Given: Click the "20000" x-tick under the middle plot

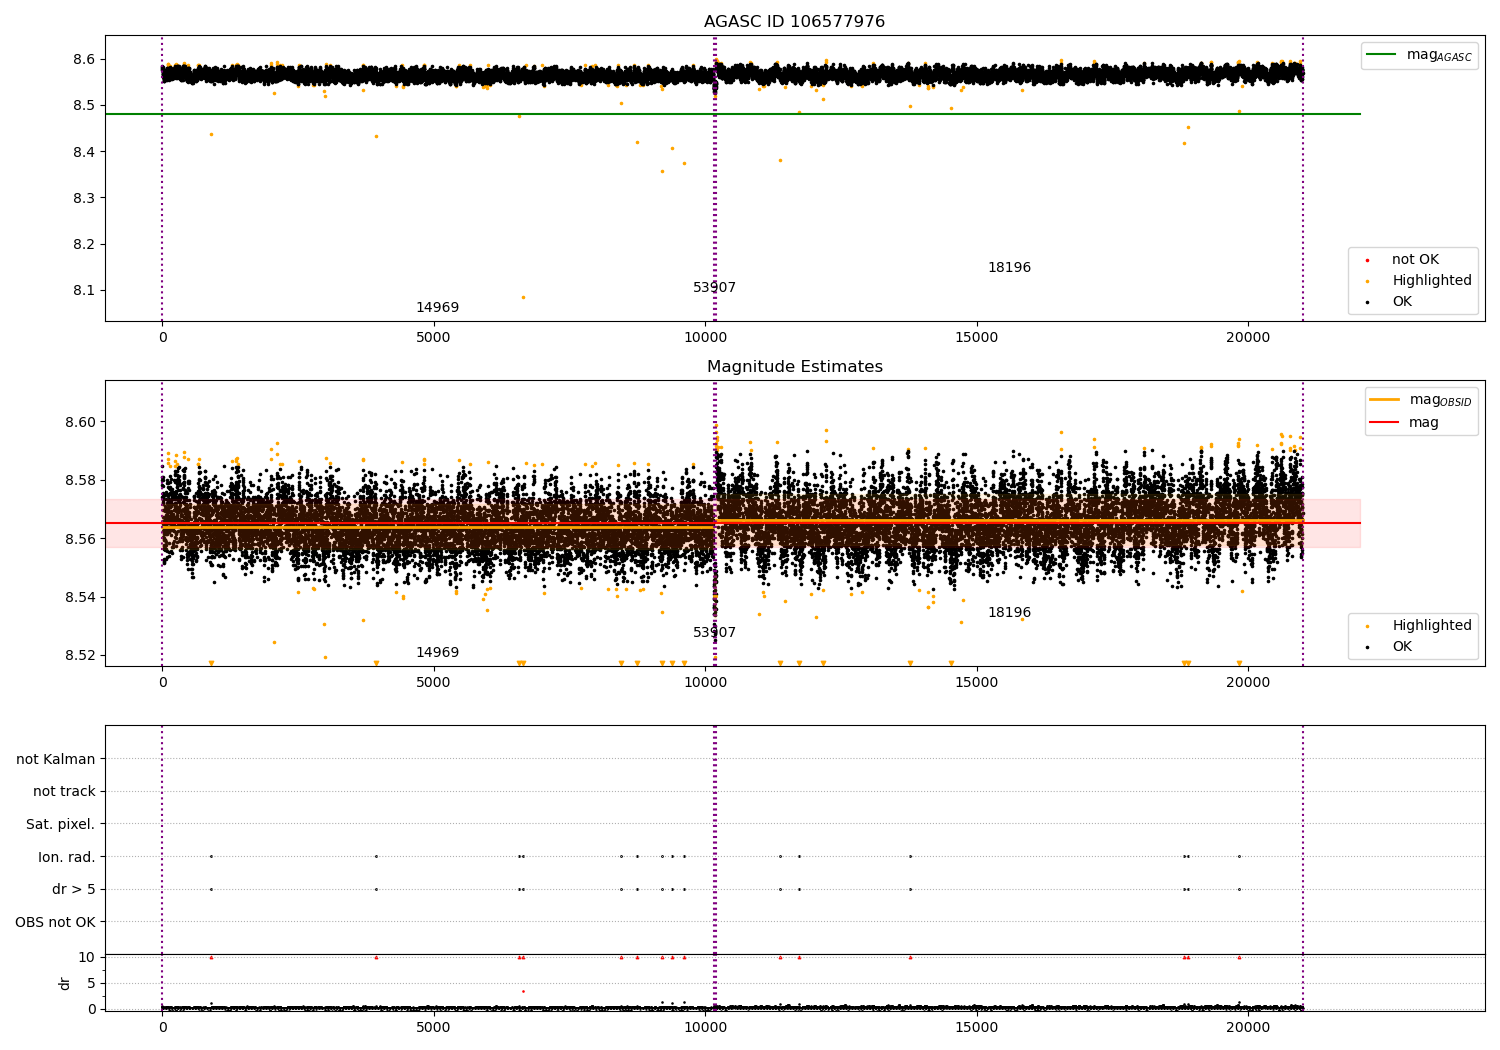Looking at the screenshot, I should (1248, 683).
